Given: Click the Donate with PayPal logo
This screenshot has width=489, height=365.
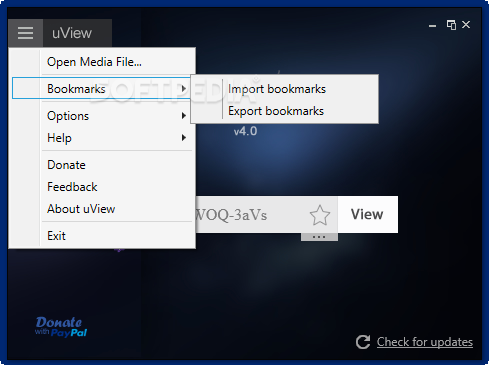Looking at the screenshot, I should click(61, 327).
